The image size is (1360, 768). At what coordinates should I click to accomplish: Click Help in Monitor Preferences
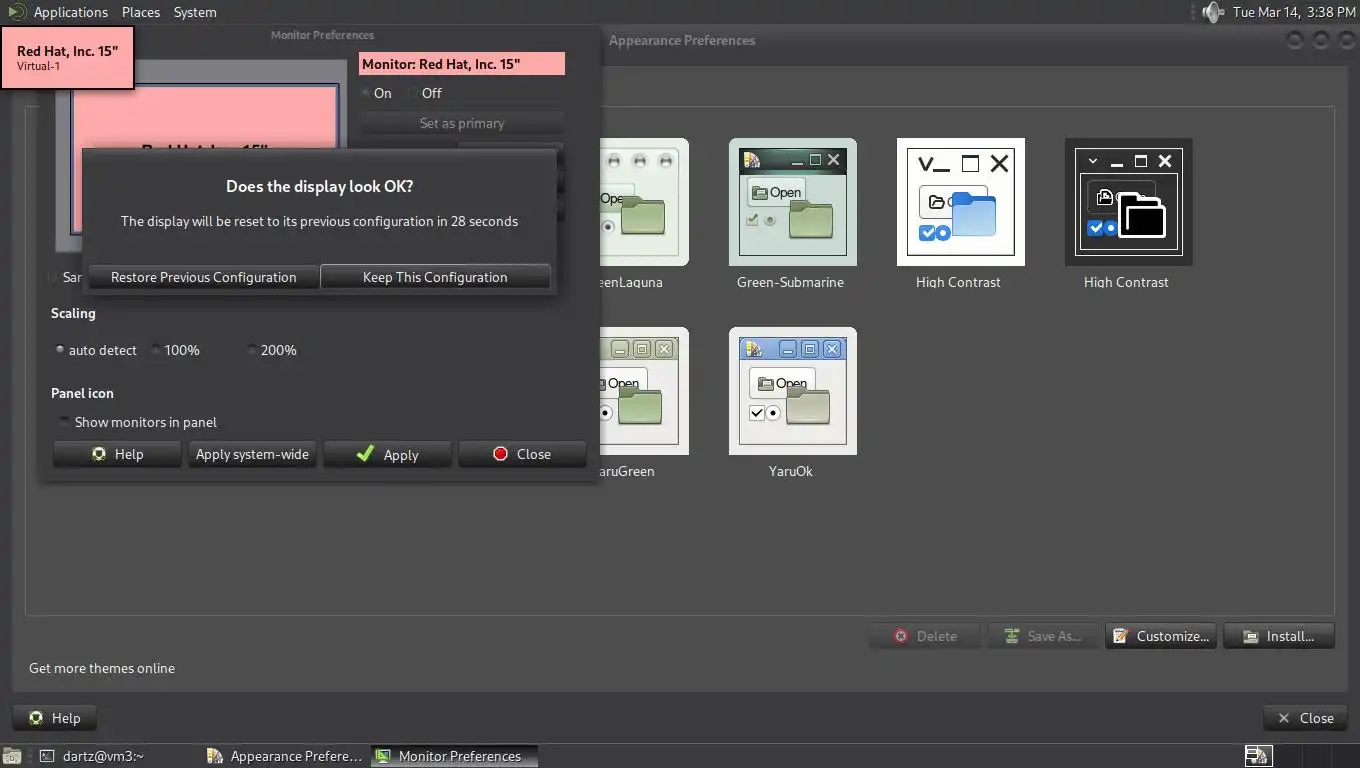(117, 454)
